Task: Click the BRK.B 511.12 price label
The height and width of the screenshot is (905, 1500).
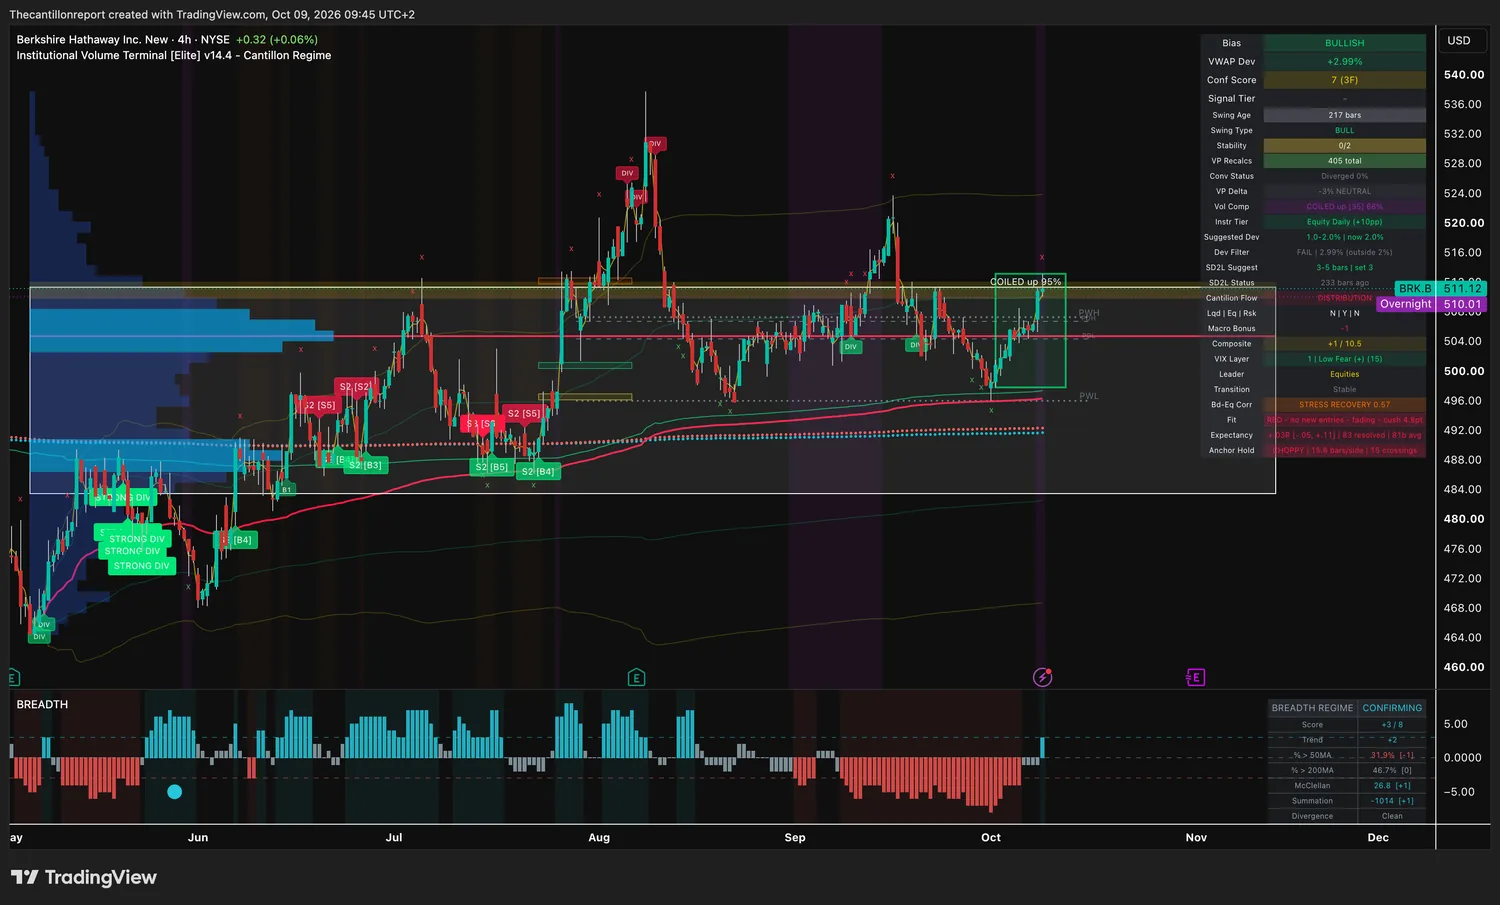Action: click(1440, 288)
